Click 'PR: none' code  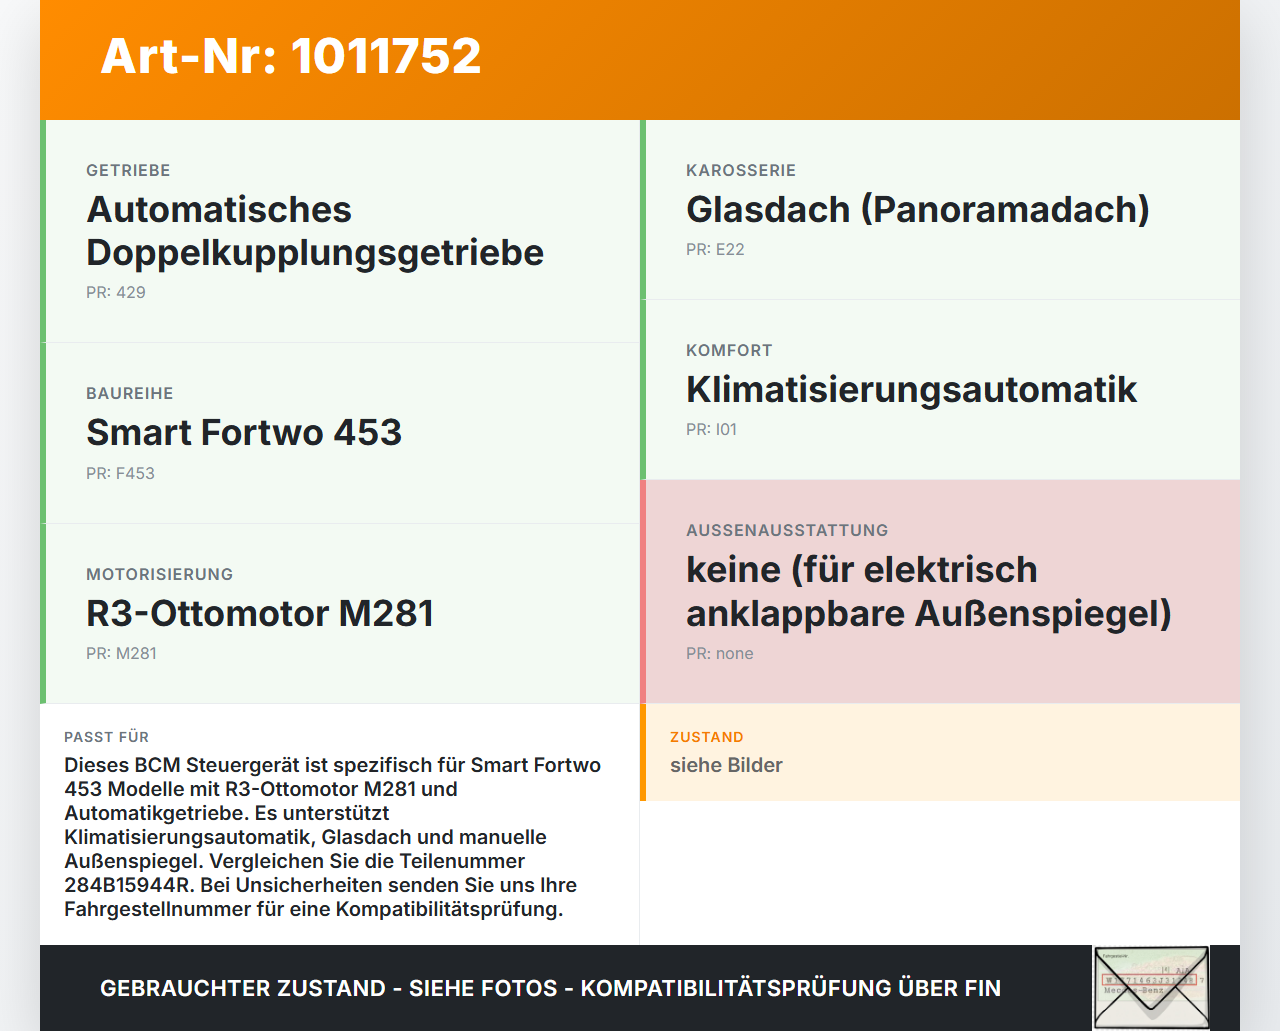tap(720, 653)
